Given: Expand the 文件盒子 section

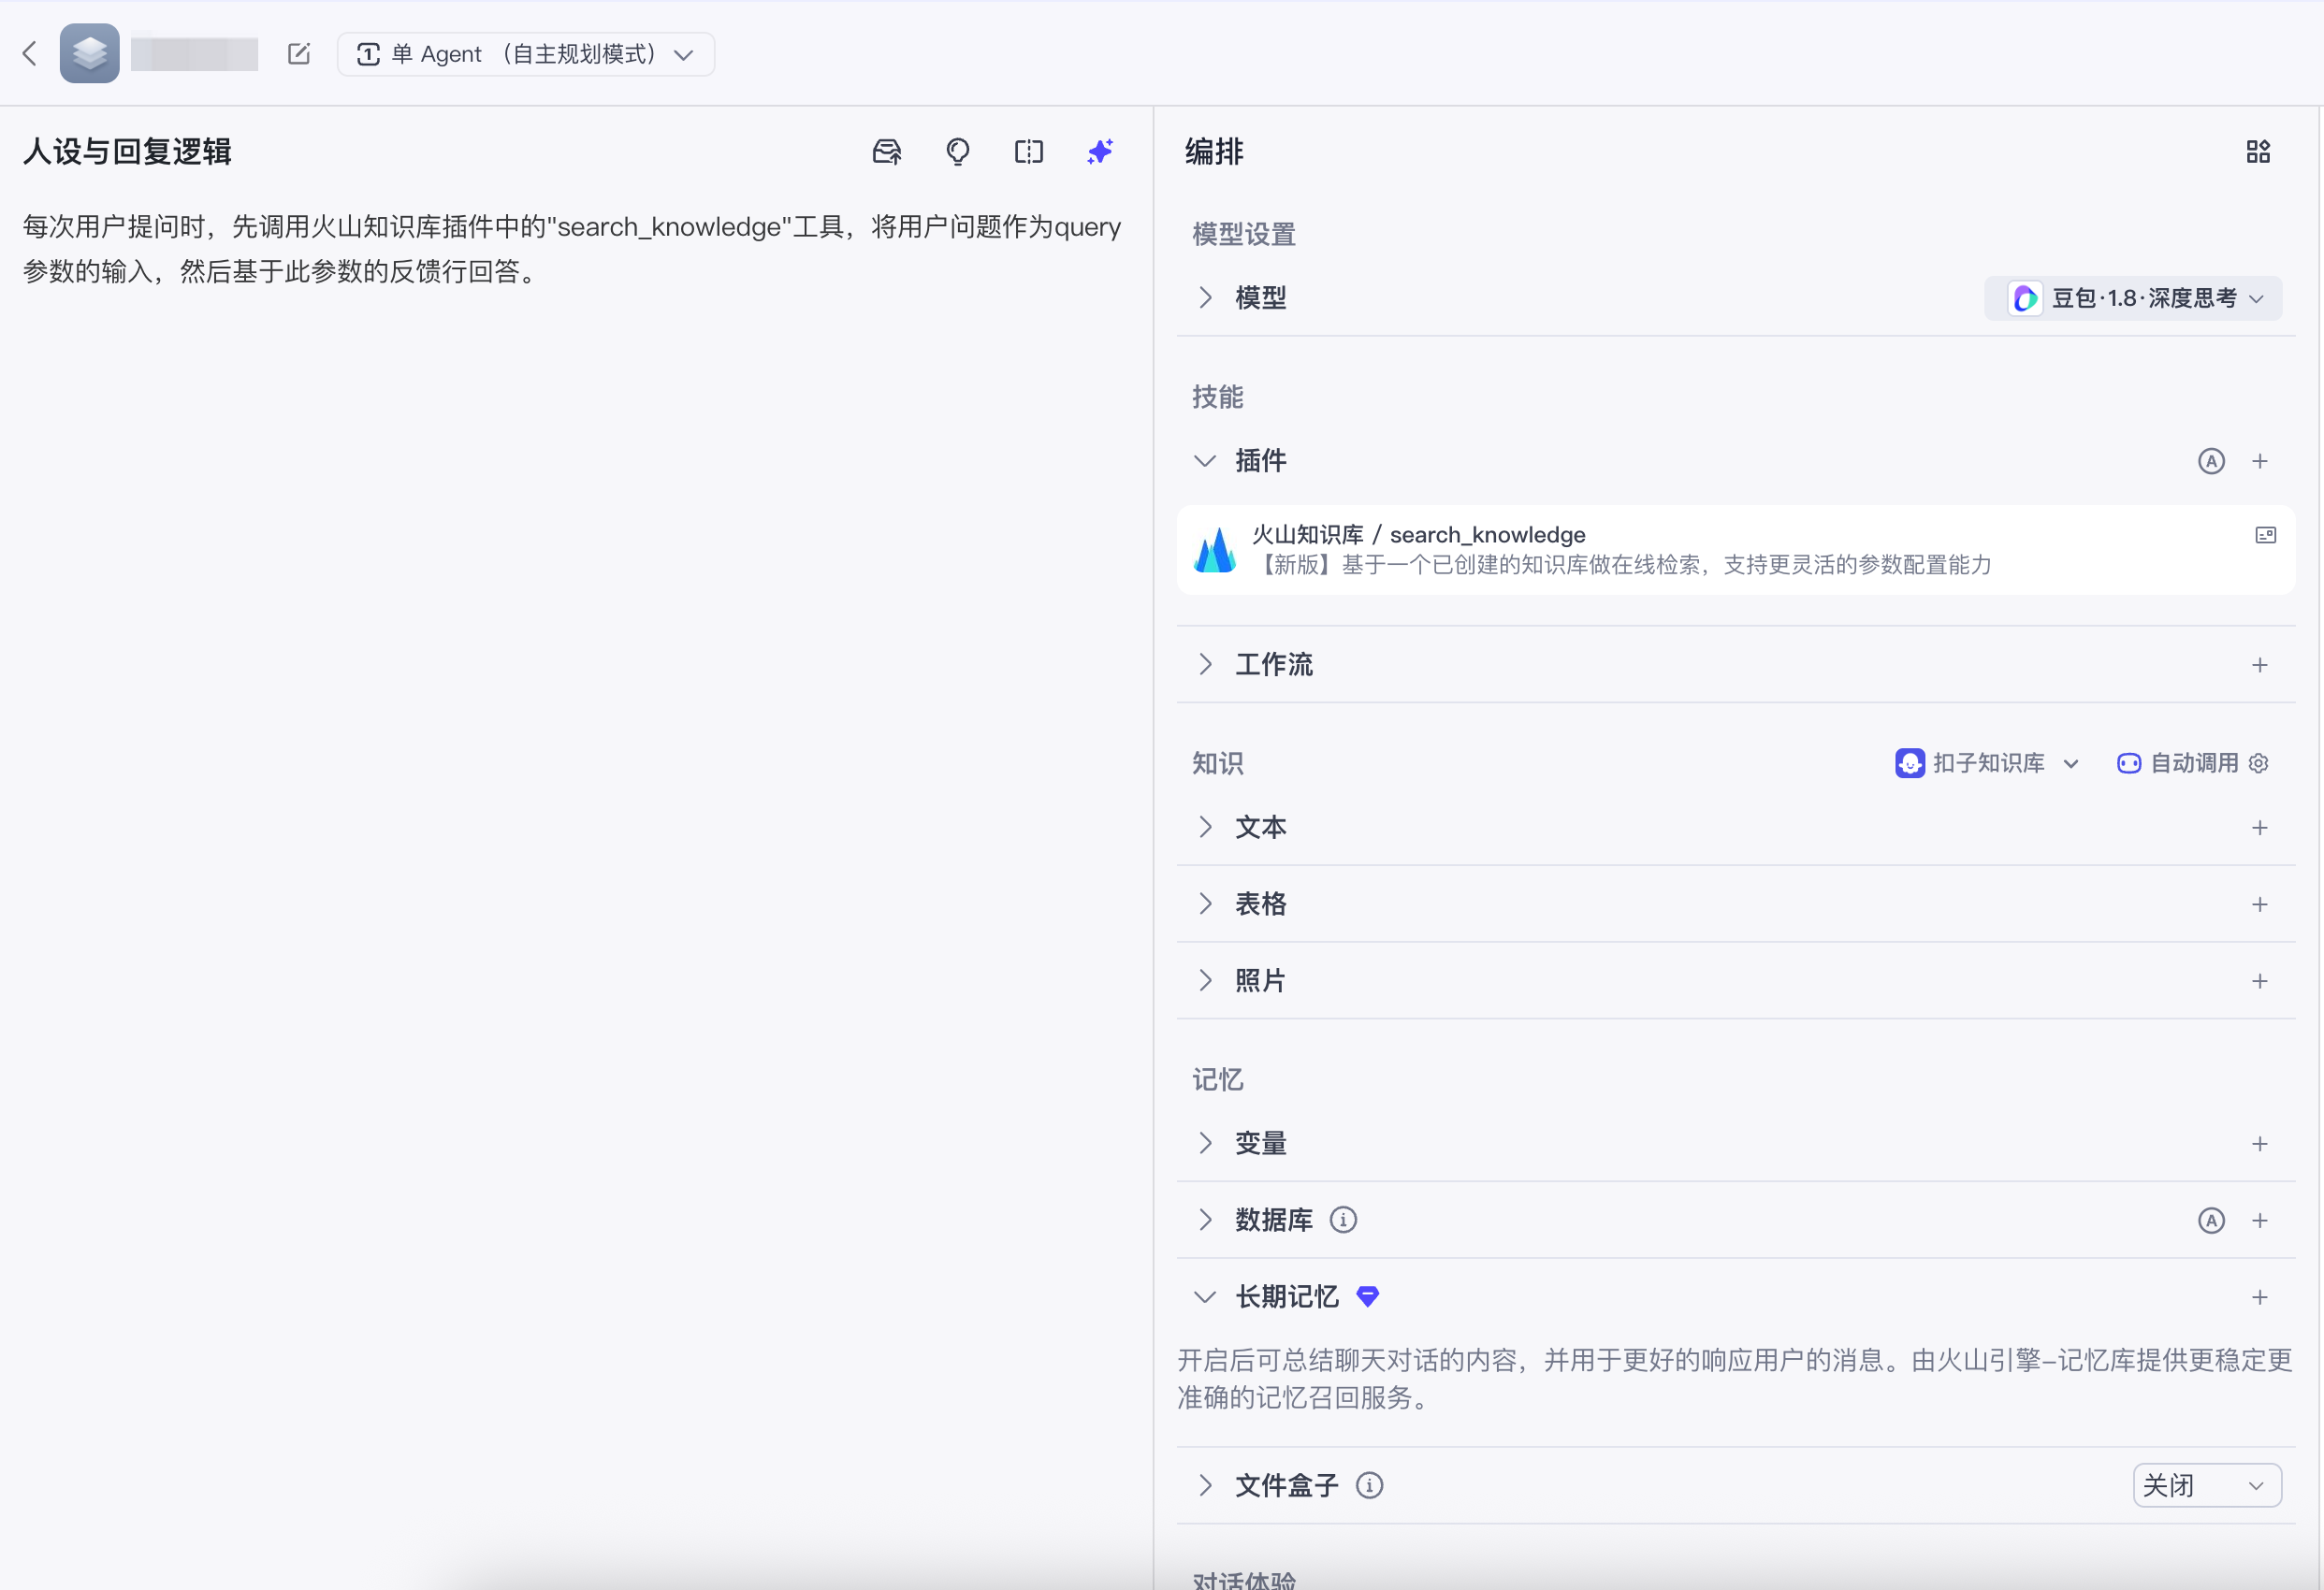Looking at the screenshot, I should tap(1206, 1486).
